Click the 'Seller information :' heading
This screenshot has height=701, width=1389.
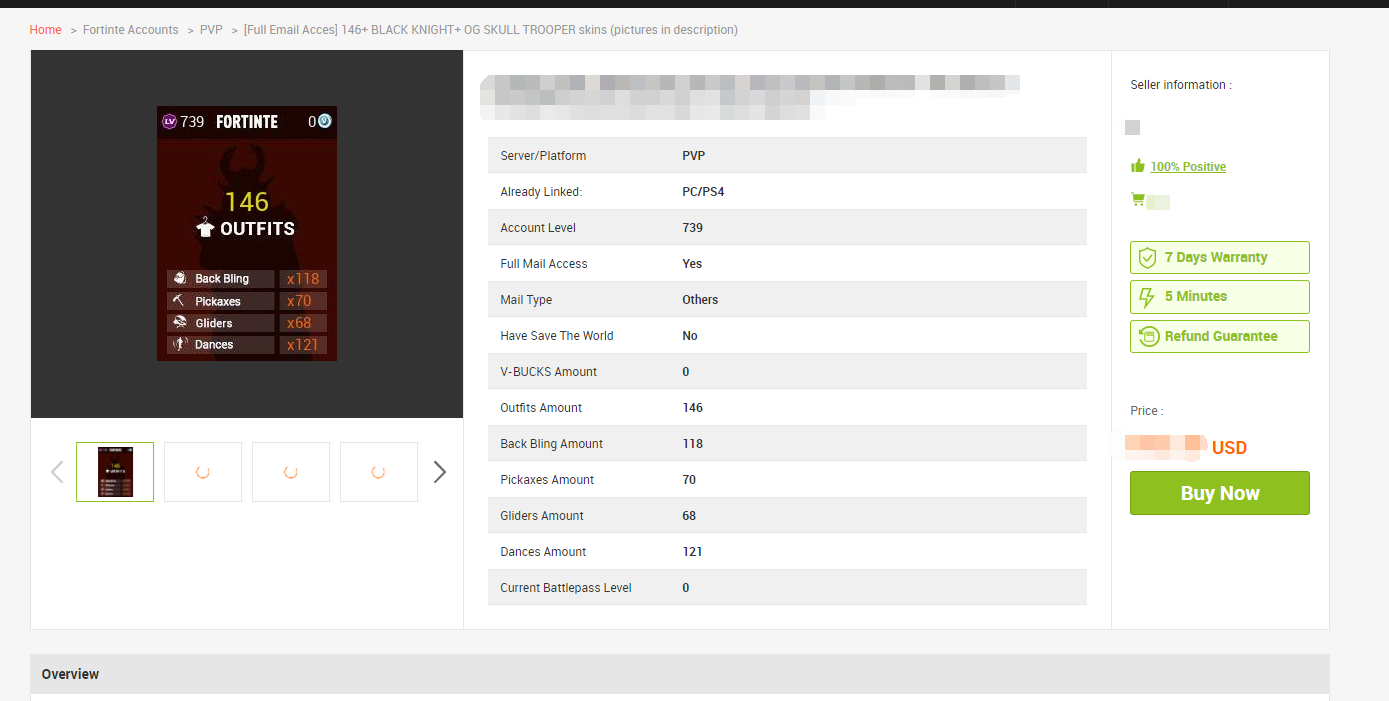(x=1181, y=85)
